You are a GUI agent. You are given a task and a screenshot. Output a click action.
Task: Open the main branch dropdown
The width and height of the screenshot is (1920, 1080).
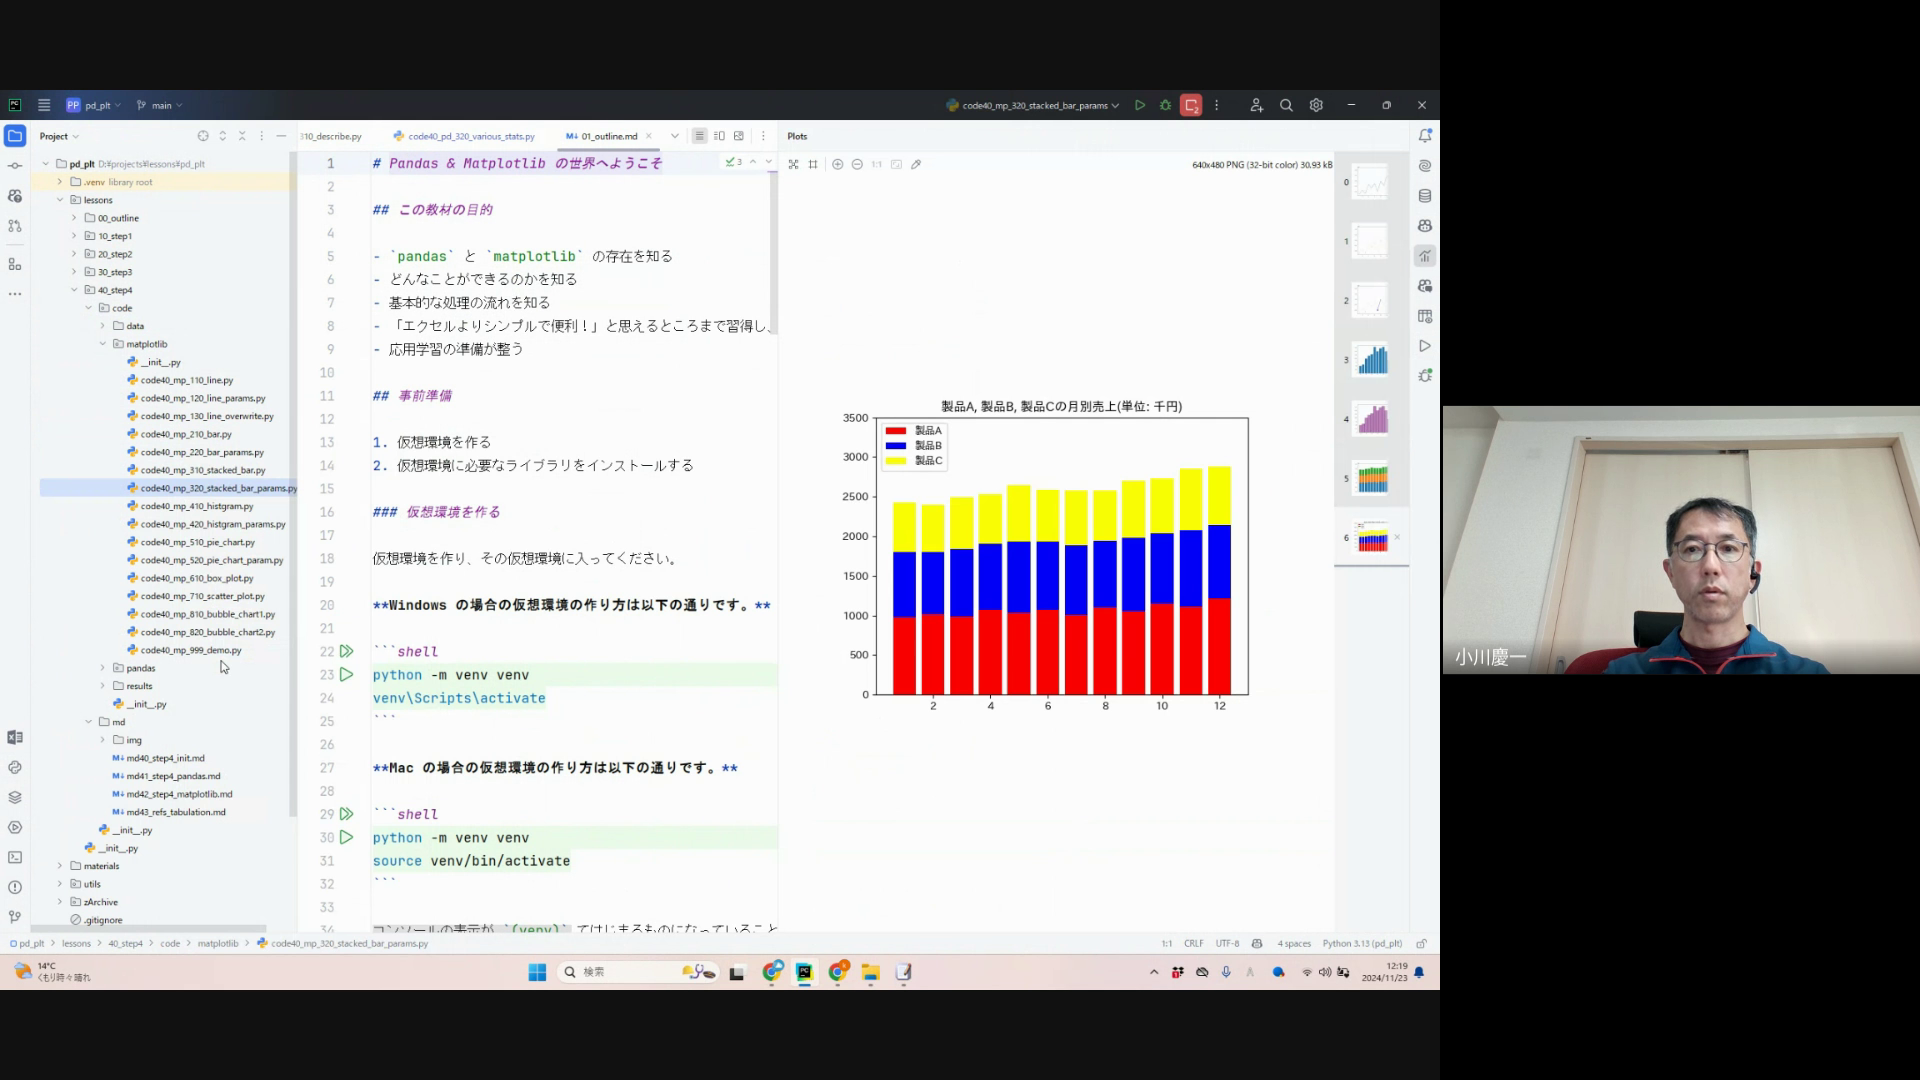coord(161,105)
